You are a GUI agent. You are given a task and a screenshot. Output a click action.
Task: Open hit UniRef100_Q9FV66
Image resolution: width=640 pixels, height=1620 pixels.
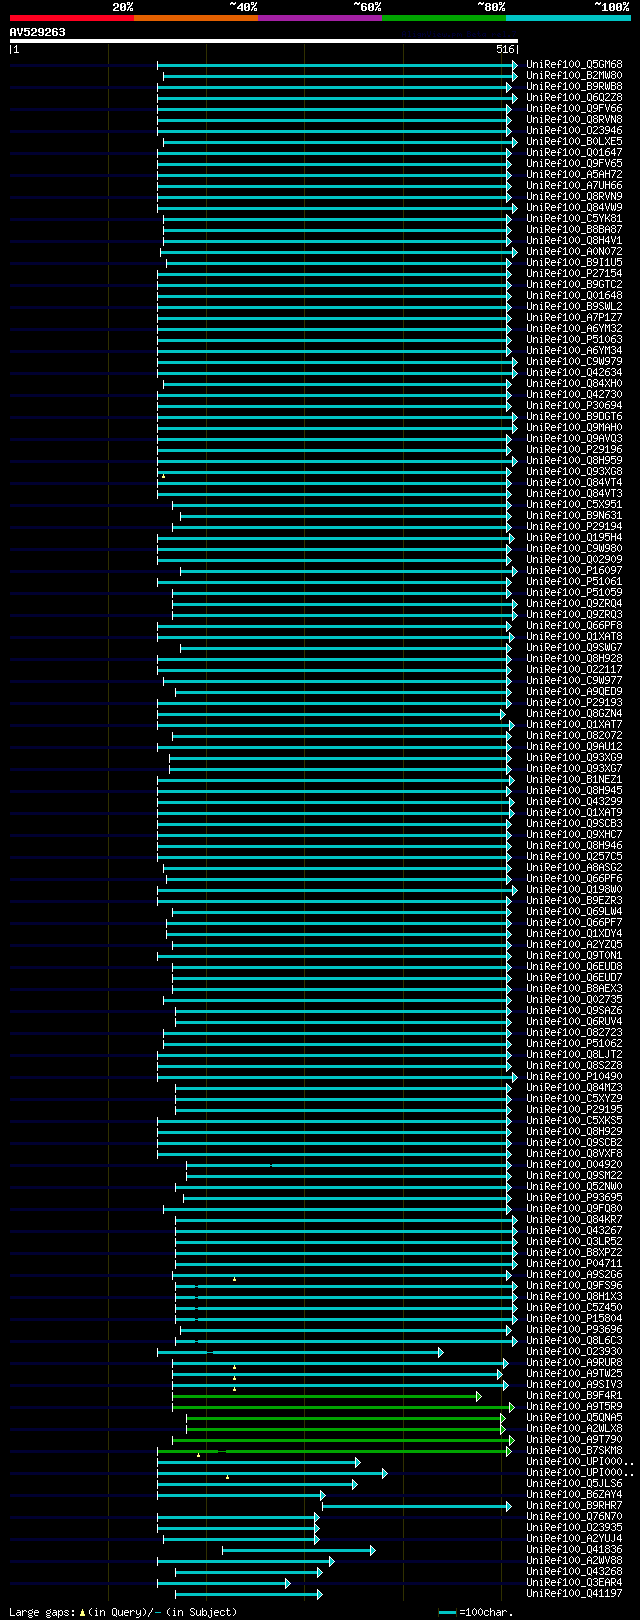(x=574, y=109)
